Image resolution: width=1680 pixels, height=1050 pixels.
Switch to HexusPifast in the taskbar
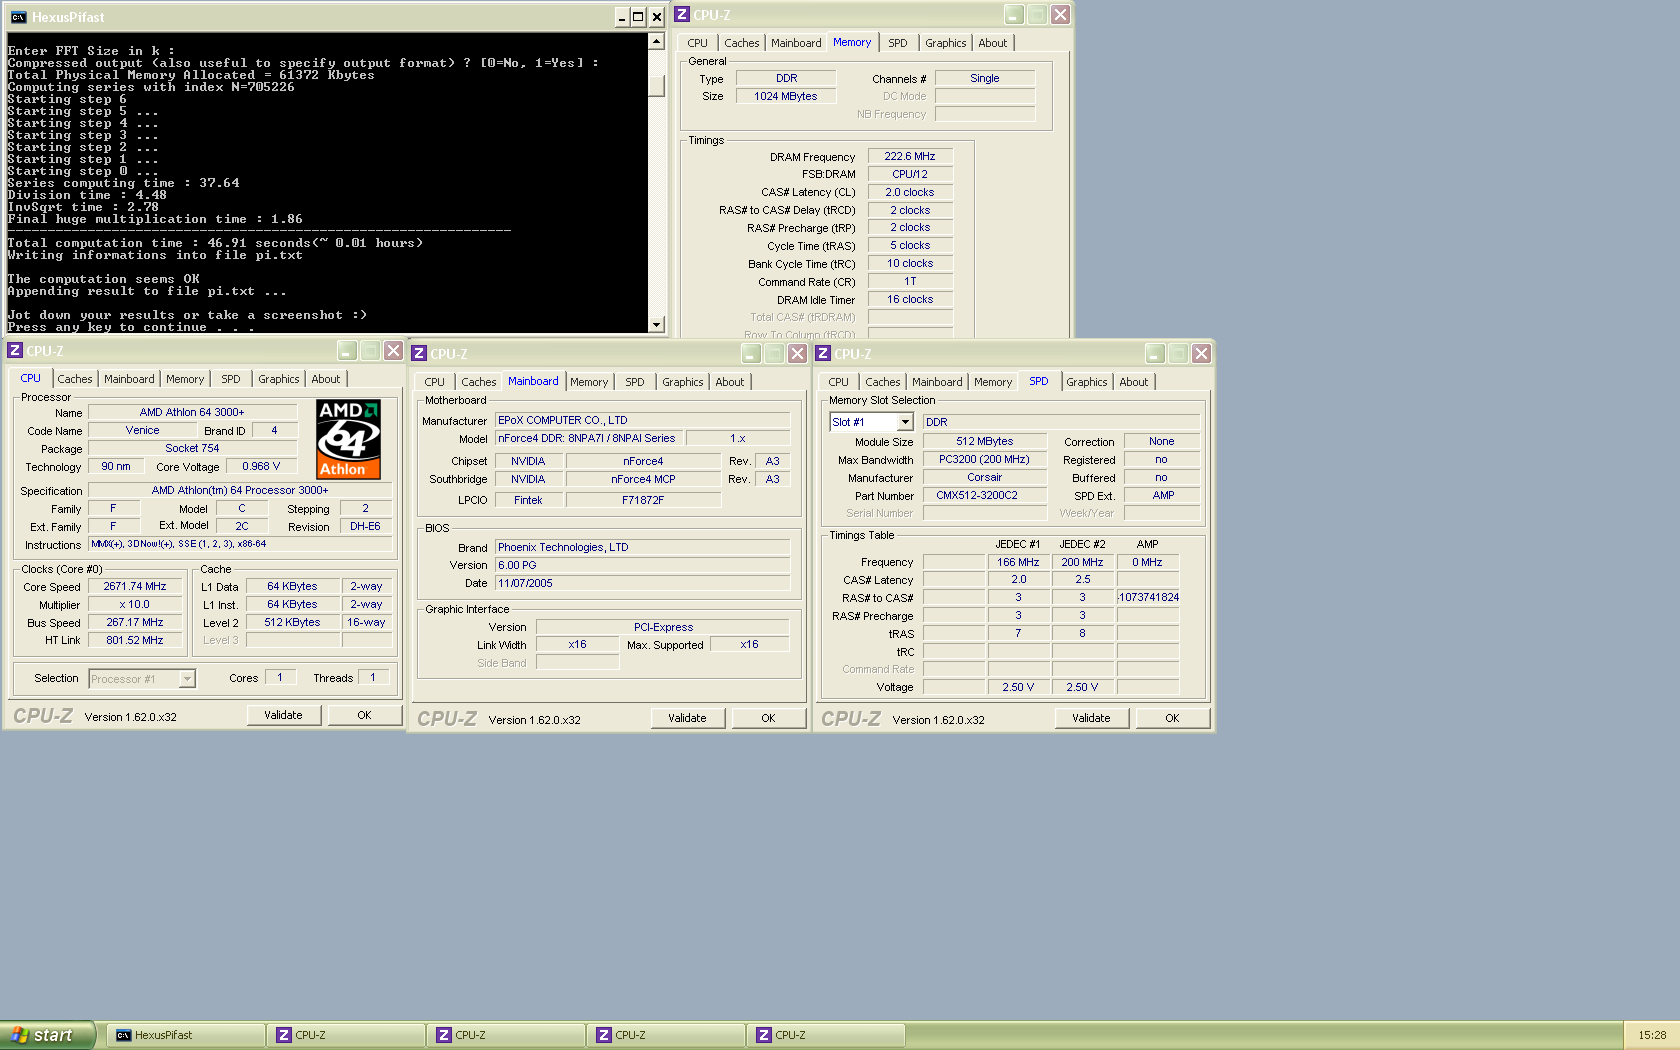click(x=186, y=1035)
